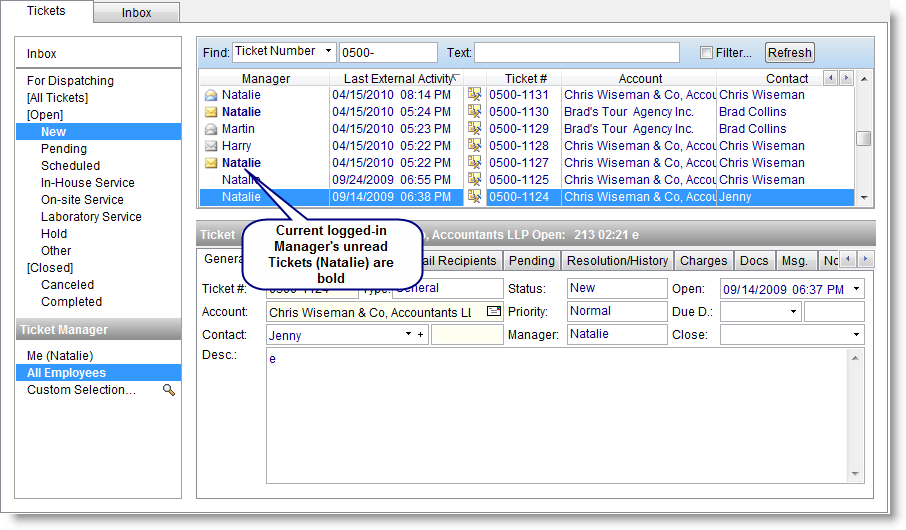906x530 pixels.
Task: Click the plus icon next to Contact field
Action: click(421, 336)
